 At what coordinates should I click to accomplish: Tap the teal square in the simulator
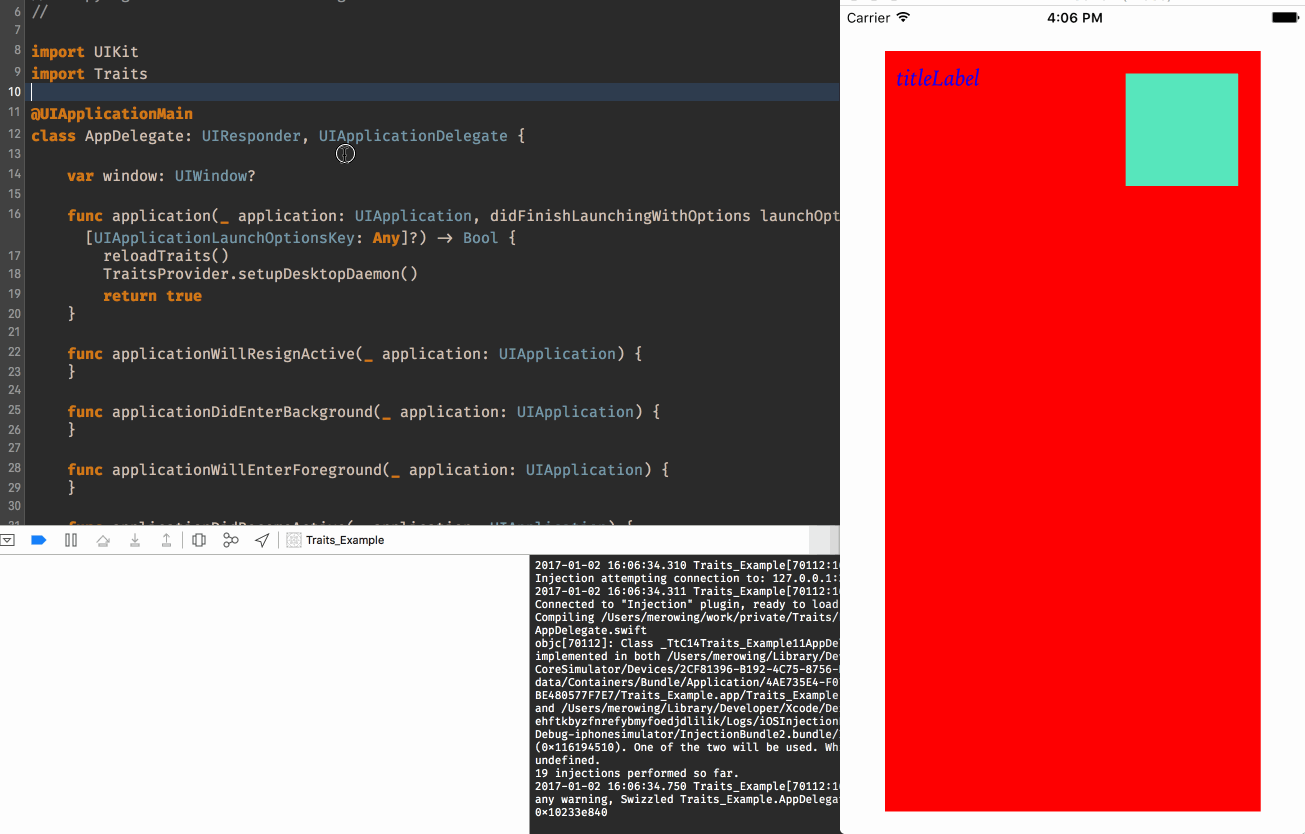point(1181,129)
